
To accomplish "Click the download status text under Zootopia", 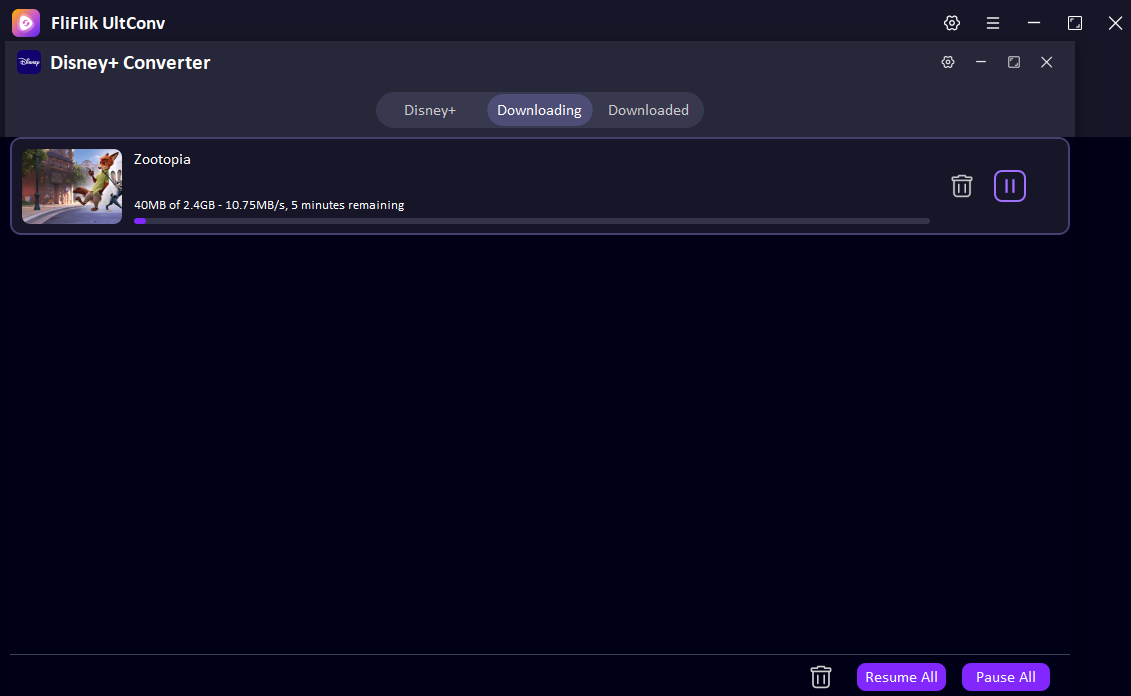I will (268, 204).
